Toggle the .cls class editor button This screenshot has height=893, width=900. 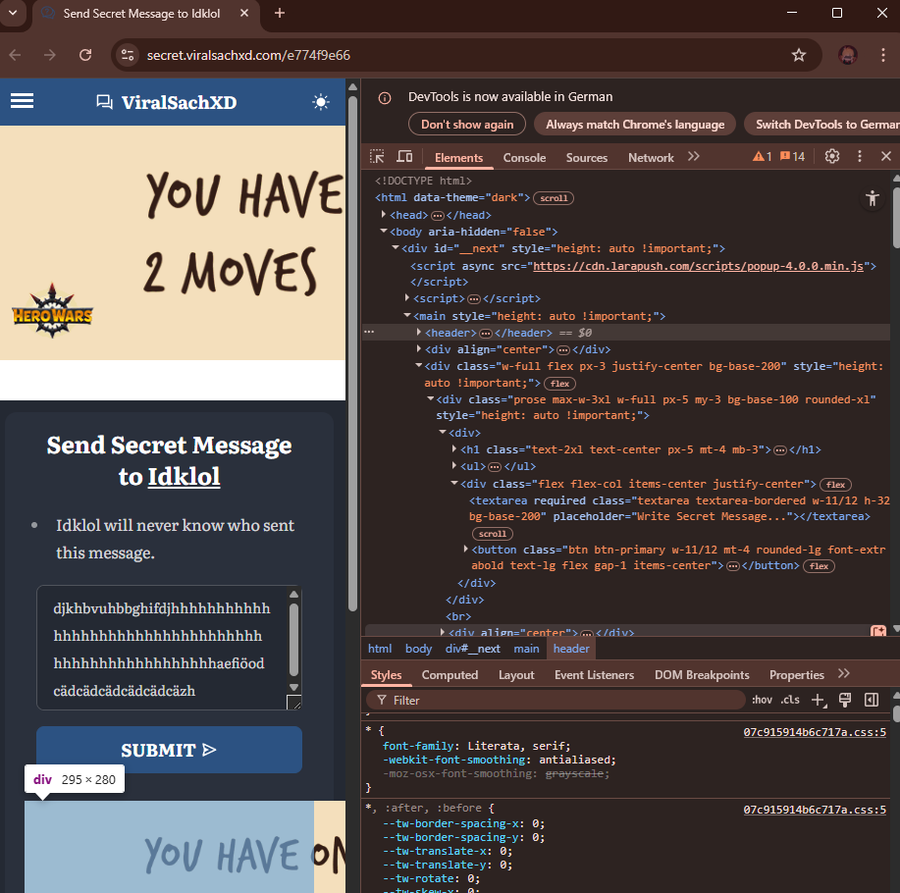tap(790, 700)
